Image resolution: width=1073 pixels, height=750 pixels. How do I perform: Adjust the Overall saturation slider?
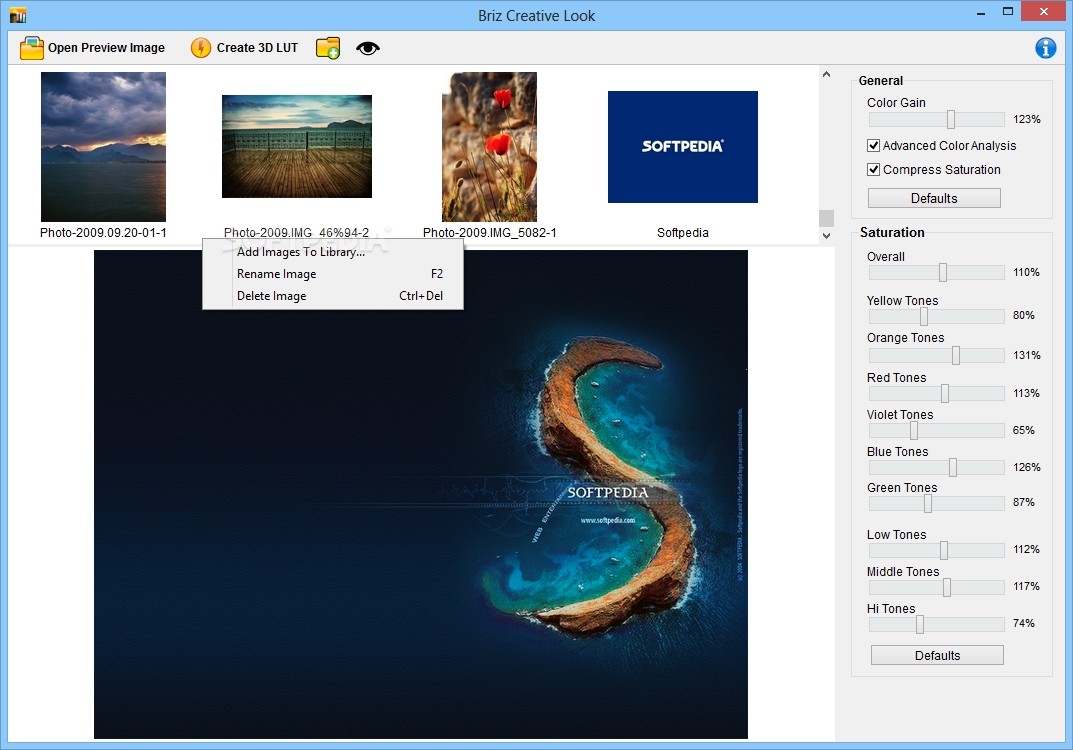(942, 272)
